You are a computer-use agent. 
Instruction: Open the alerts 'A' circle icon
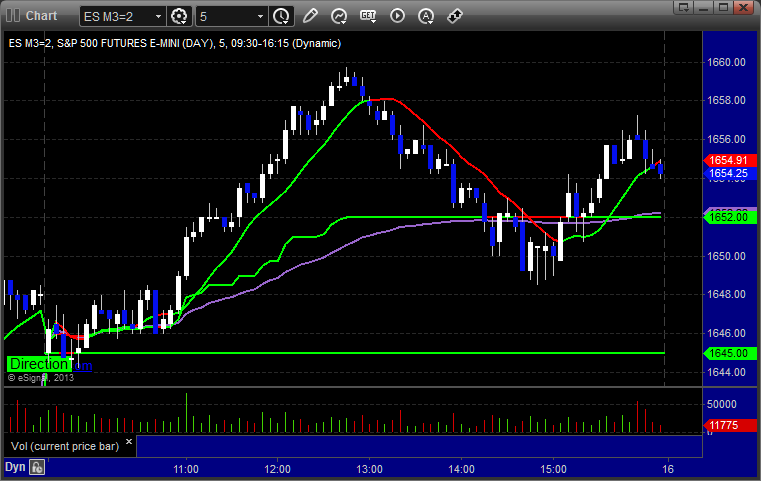(x=426, y=16)
